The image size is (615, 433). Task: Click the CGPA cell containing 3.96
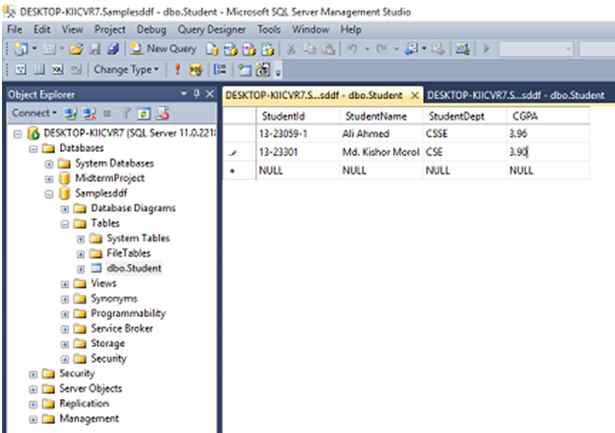(548, 134)
